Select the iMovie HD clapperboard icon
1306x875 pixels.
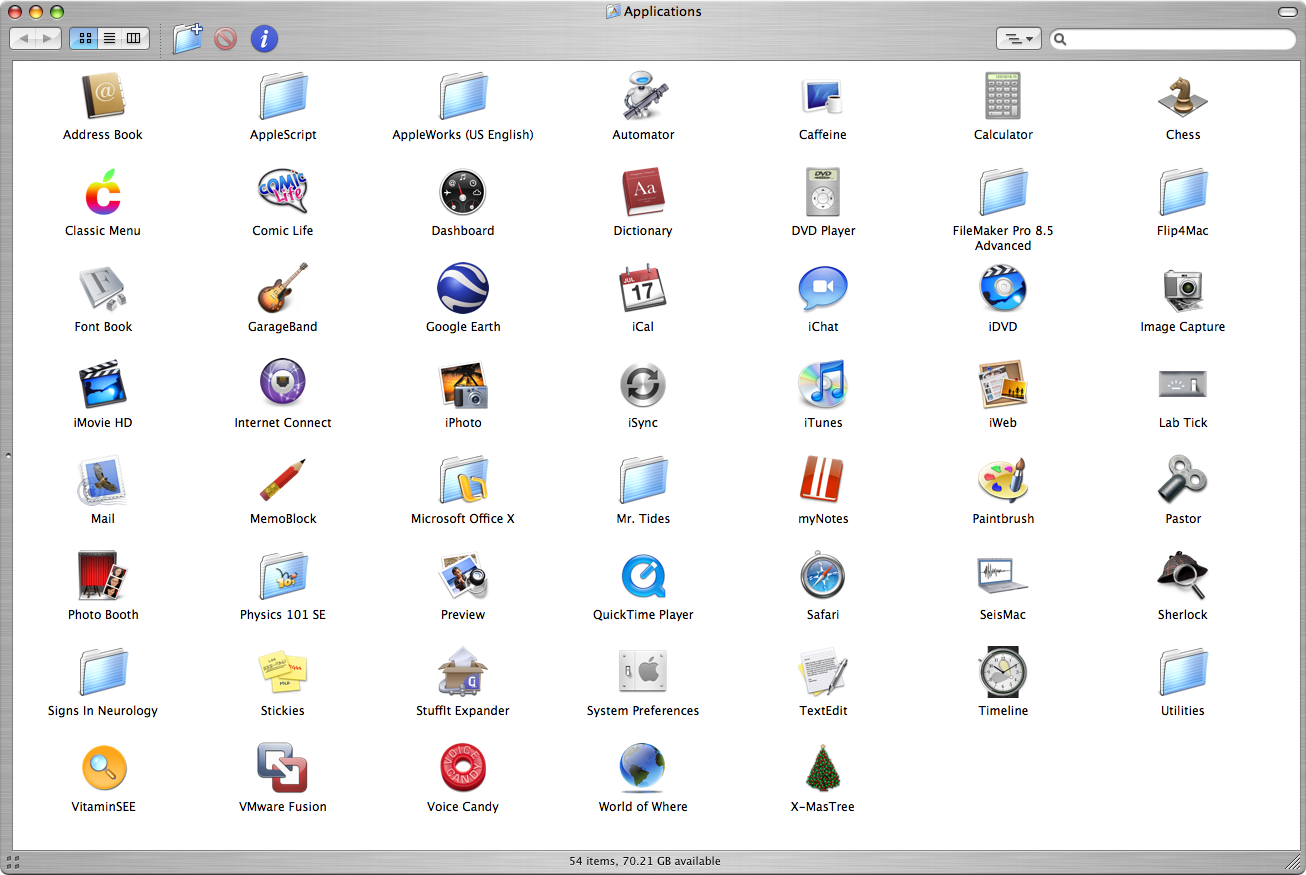click(103, 385)
